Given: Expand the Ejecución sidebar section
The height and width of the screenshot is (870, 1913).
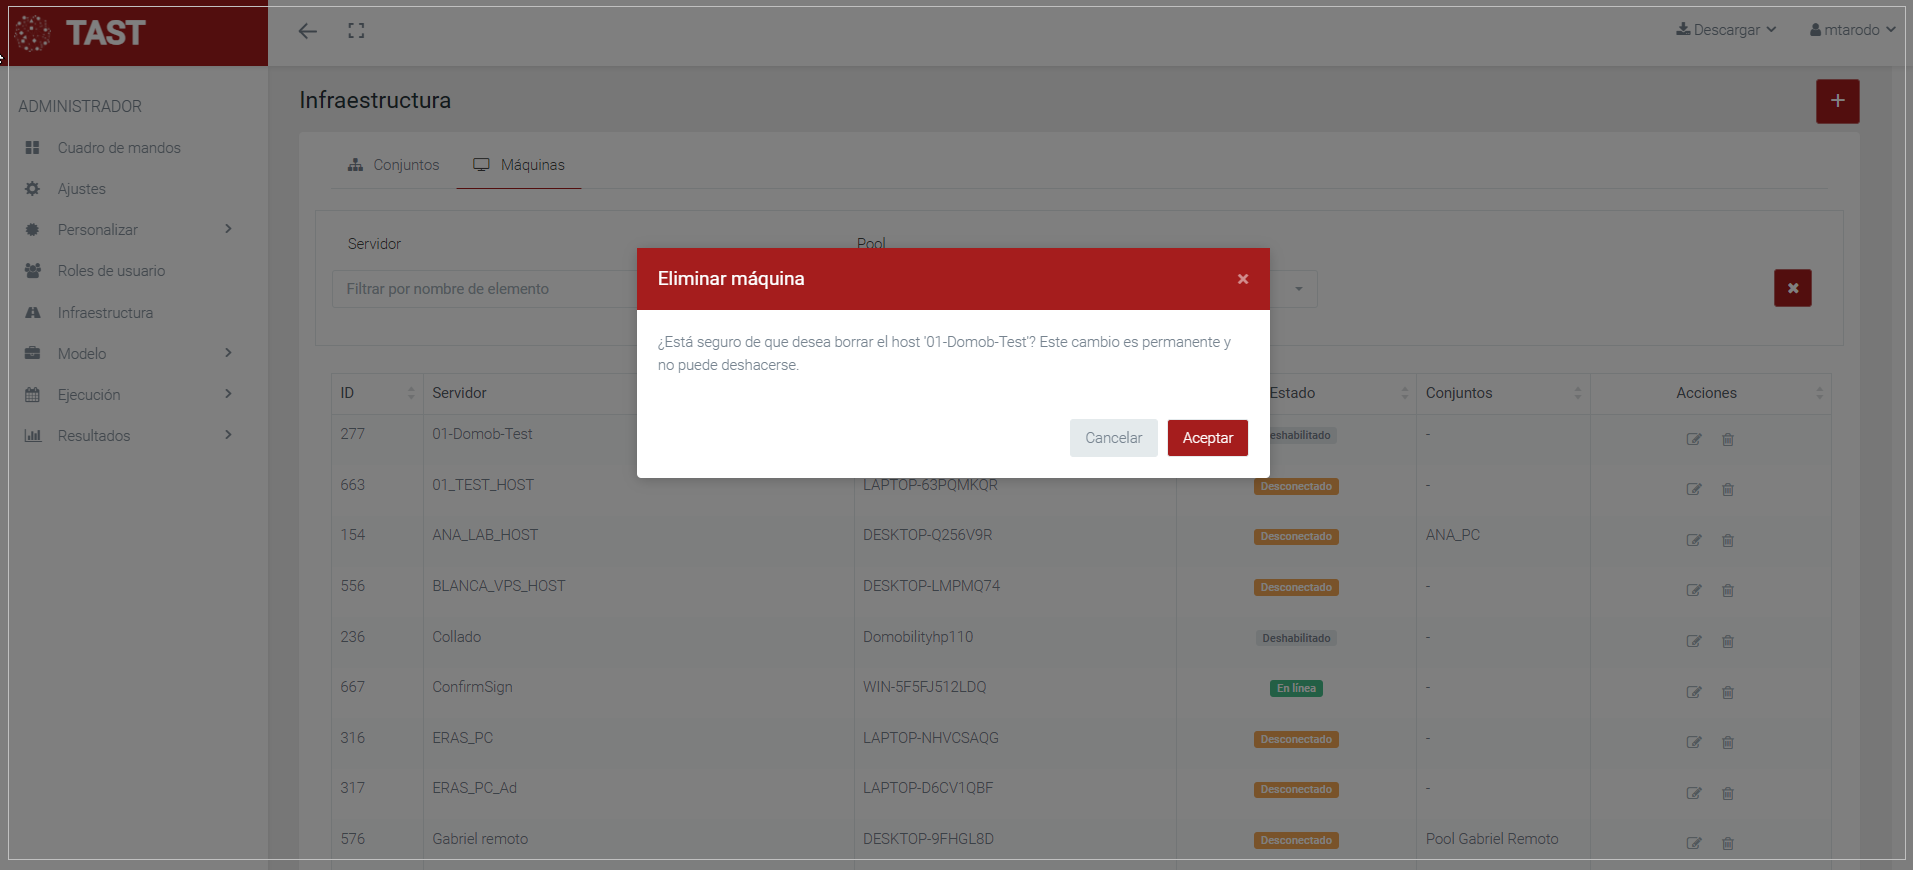Looking at the screenshot, I should click(128, 395).
